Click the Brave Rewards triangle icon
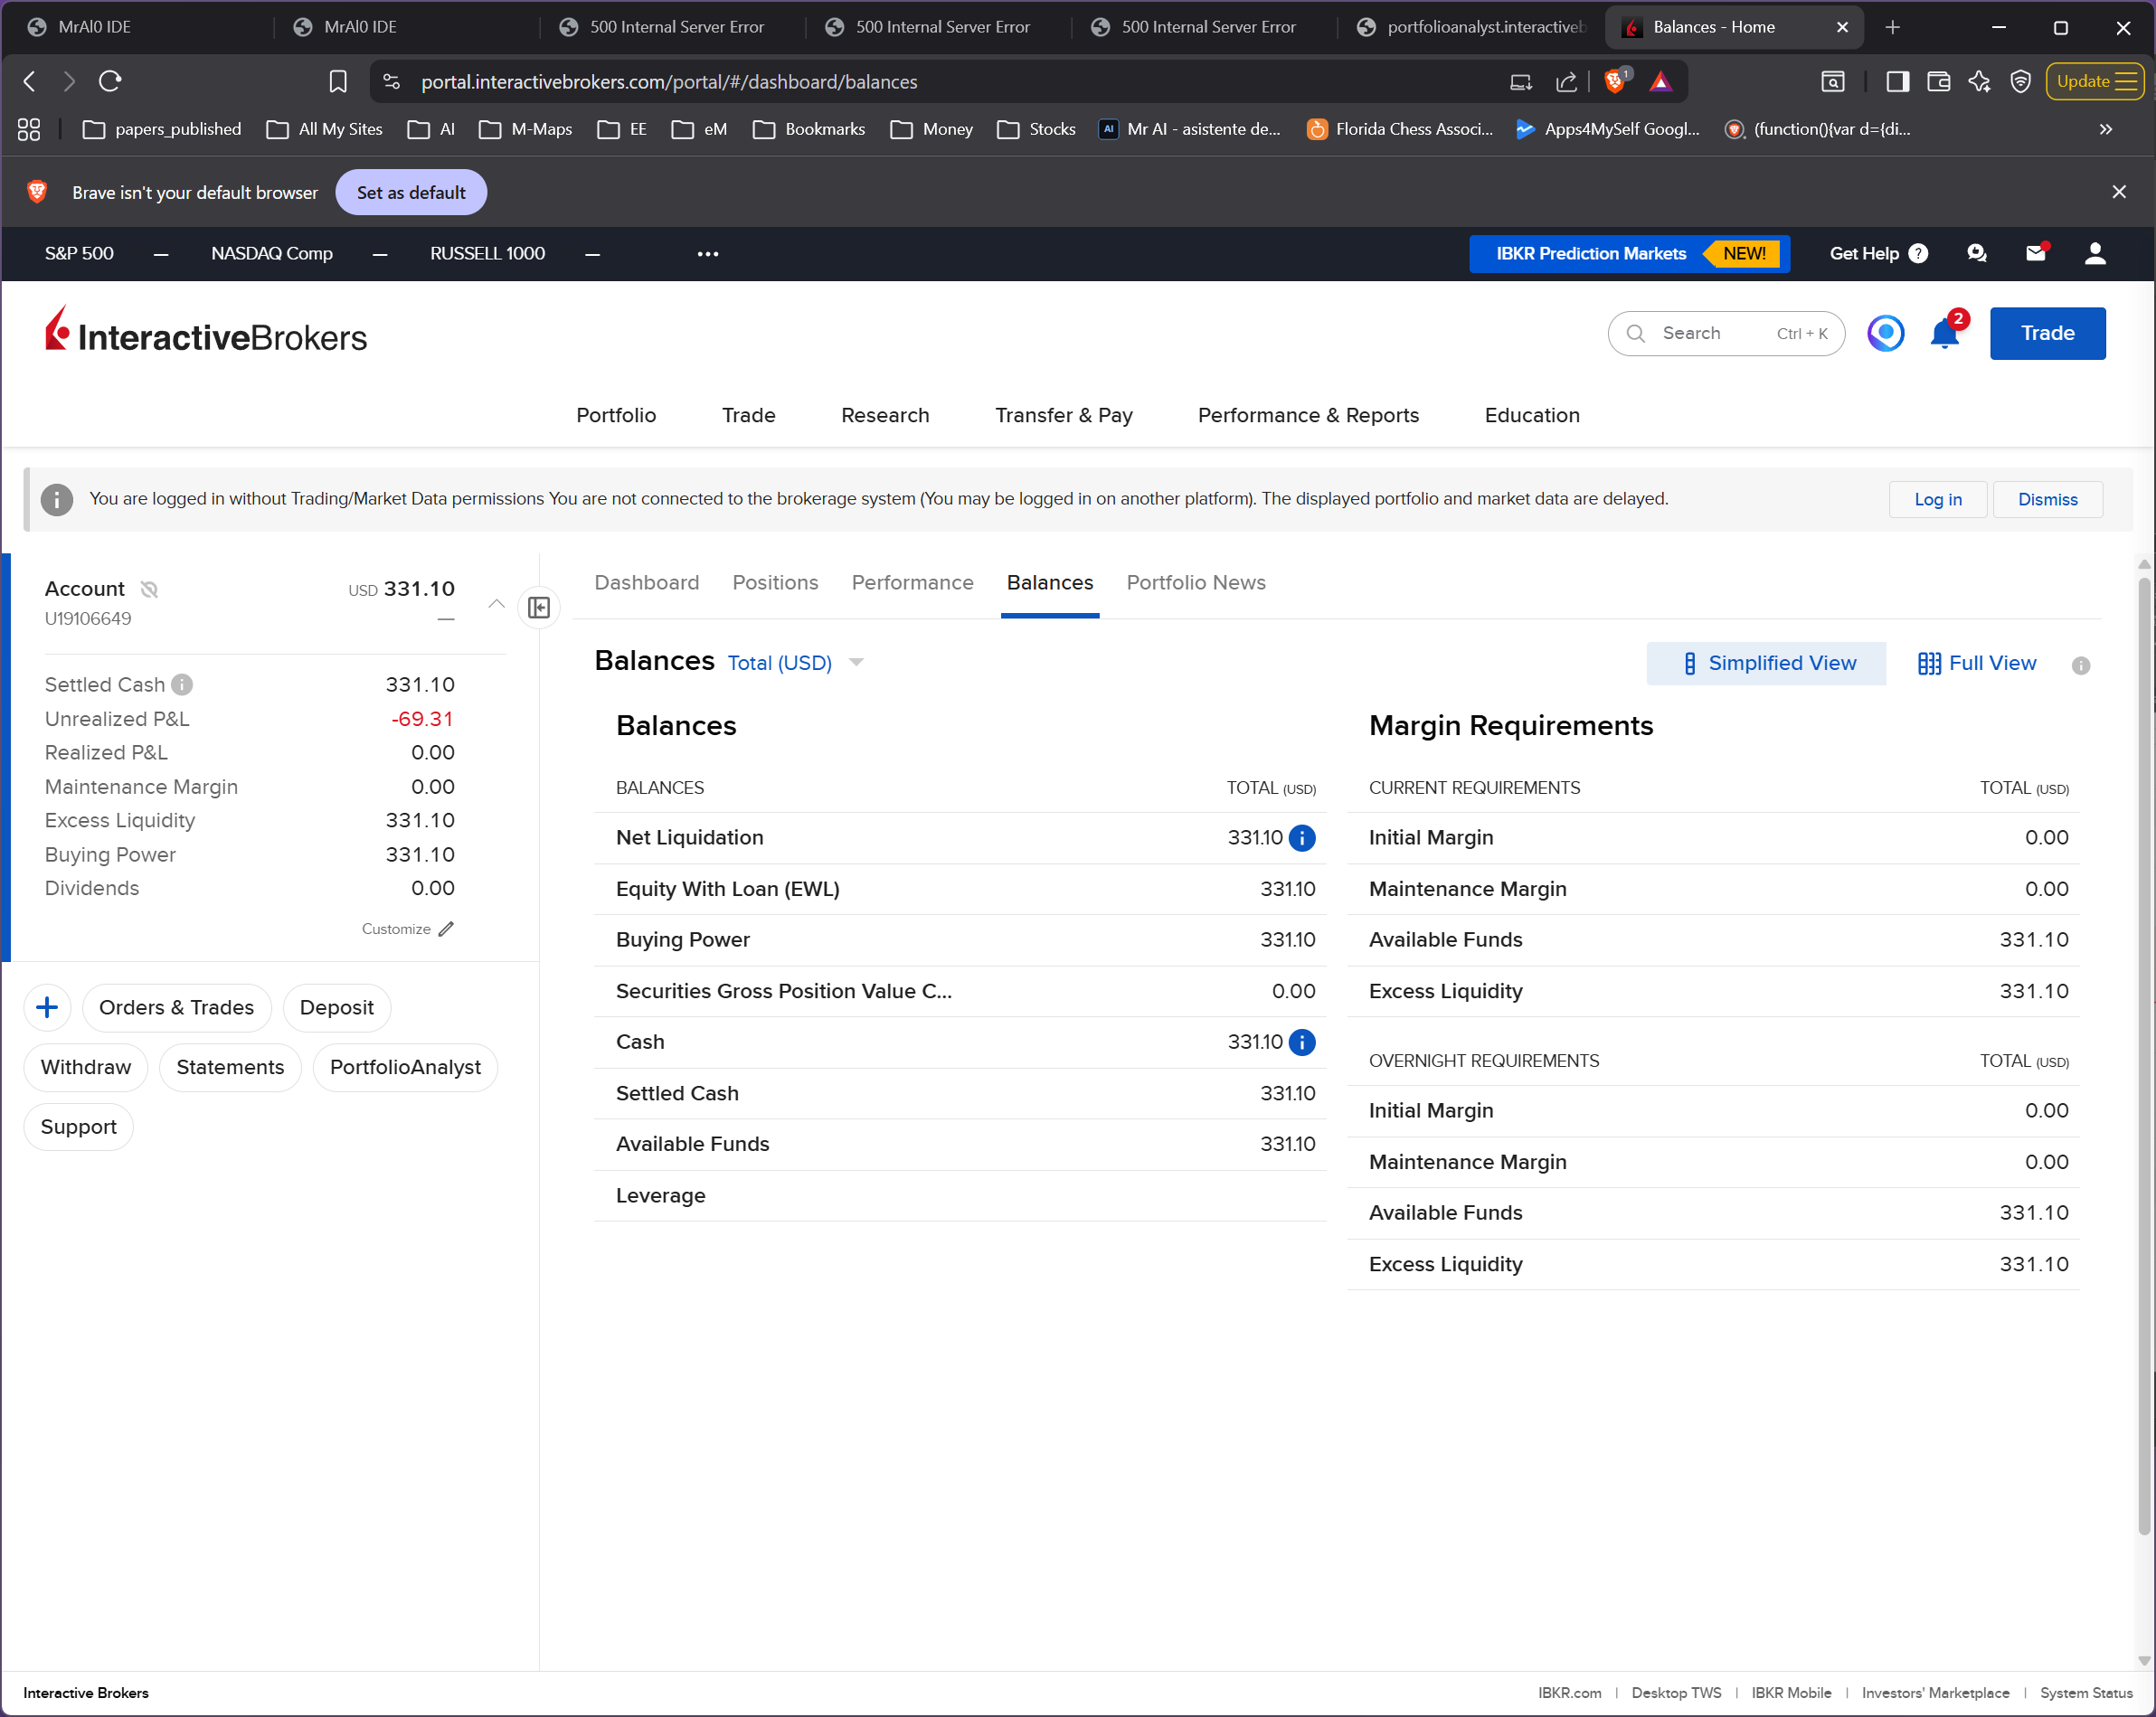 (x=1661, y=82)
